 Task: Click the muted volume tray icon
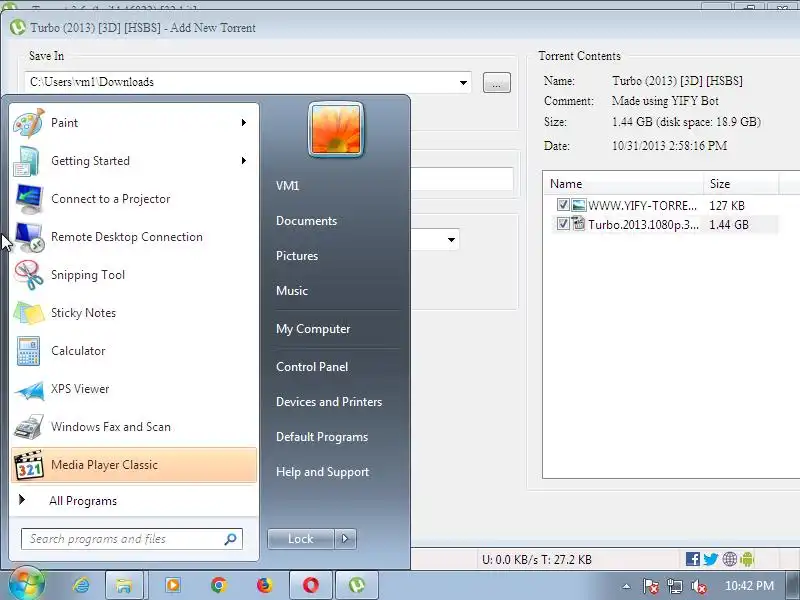[698, 587]
